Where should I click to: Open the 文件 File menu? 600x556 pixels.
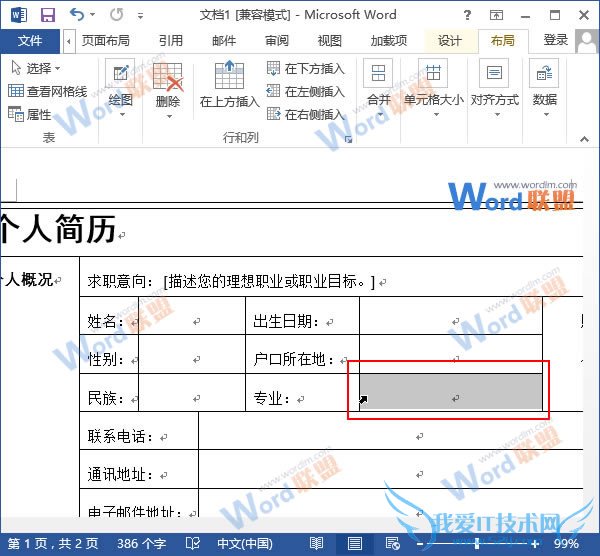point(30,41)
